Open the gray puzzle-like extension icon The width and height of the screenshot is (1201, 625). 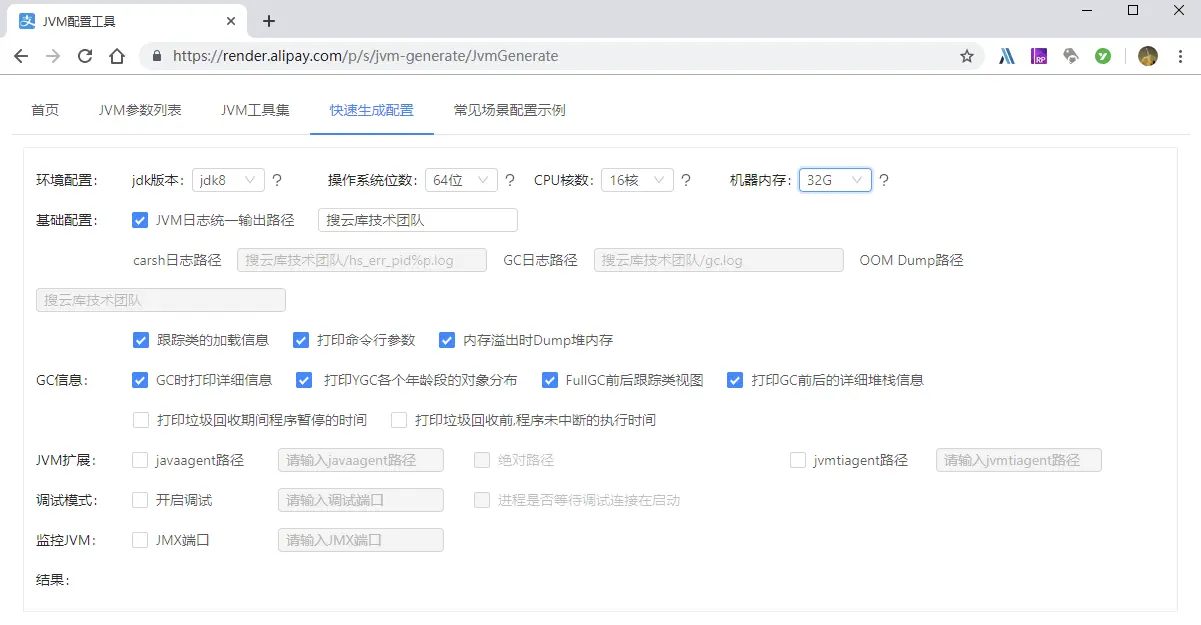pyautogui.click(x=1071, y=57)
